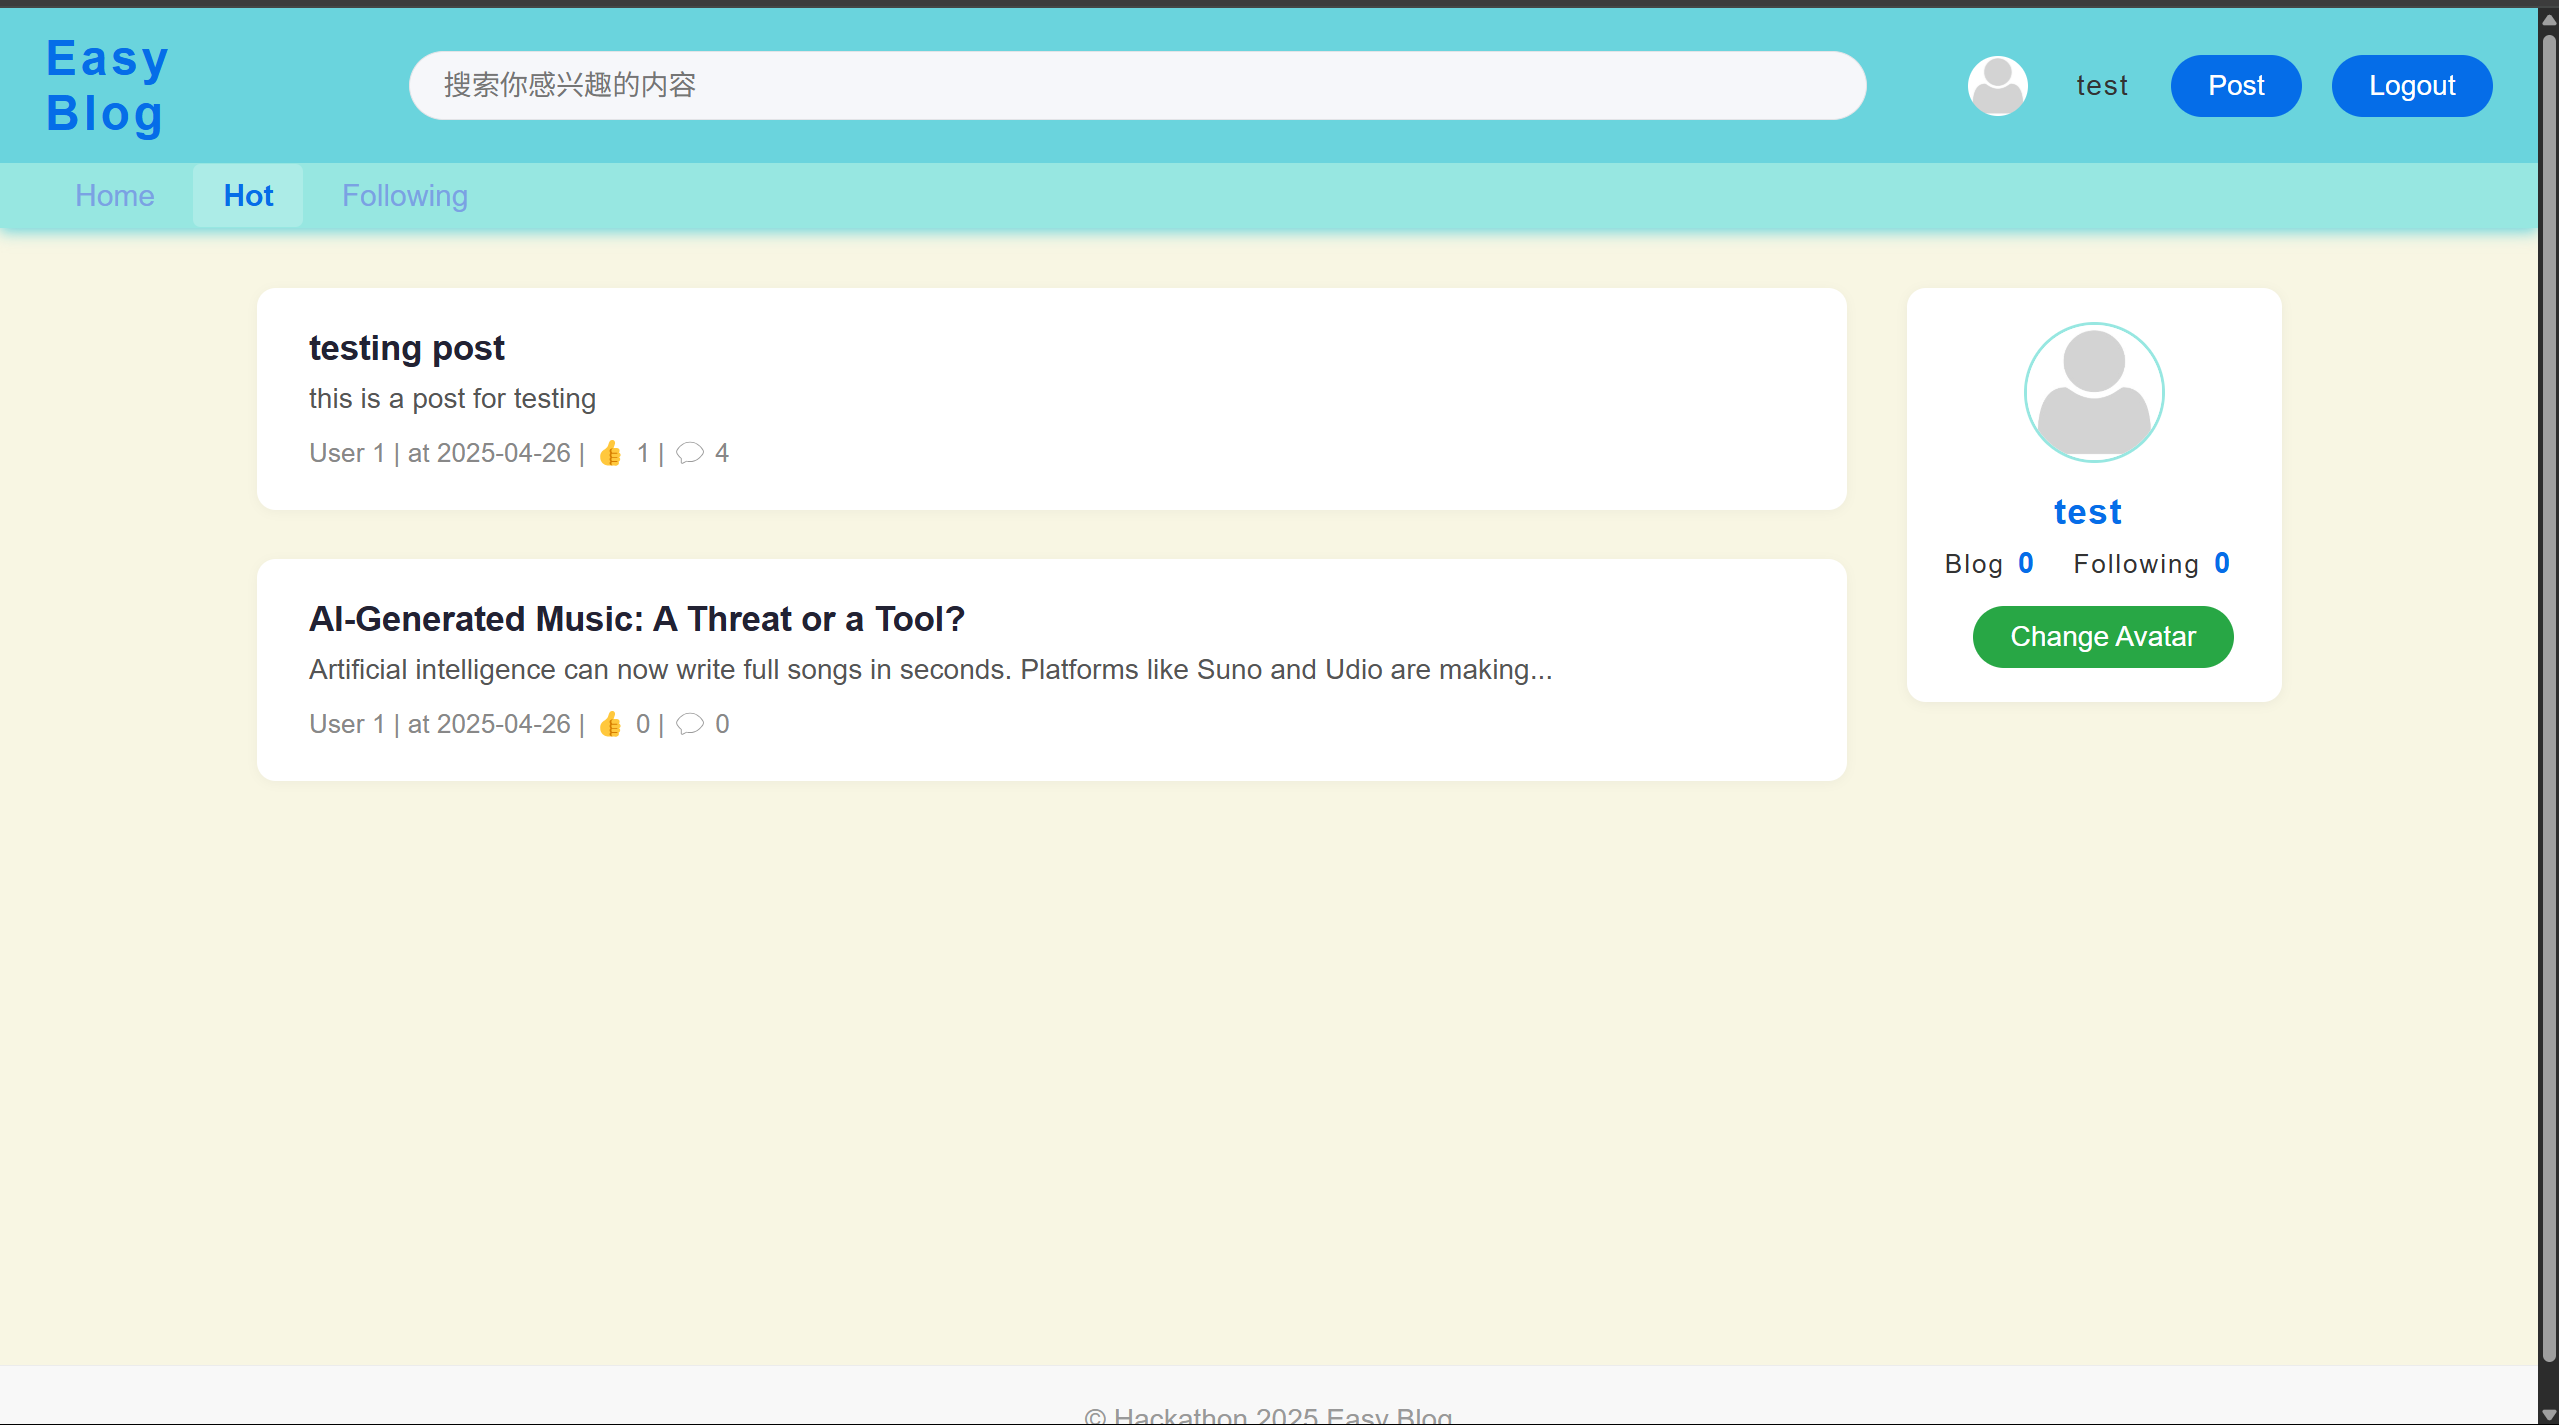Click comment bubble icon on AI-Generated Music post
This screenshot has height=1425, width=2559.
(x=689, y=723)
